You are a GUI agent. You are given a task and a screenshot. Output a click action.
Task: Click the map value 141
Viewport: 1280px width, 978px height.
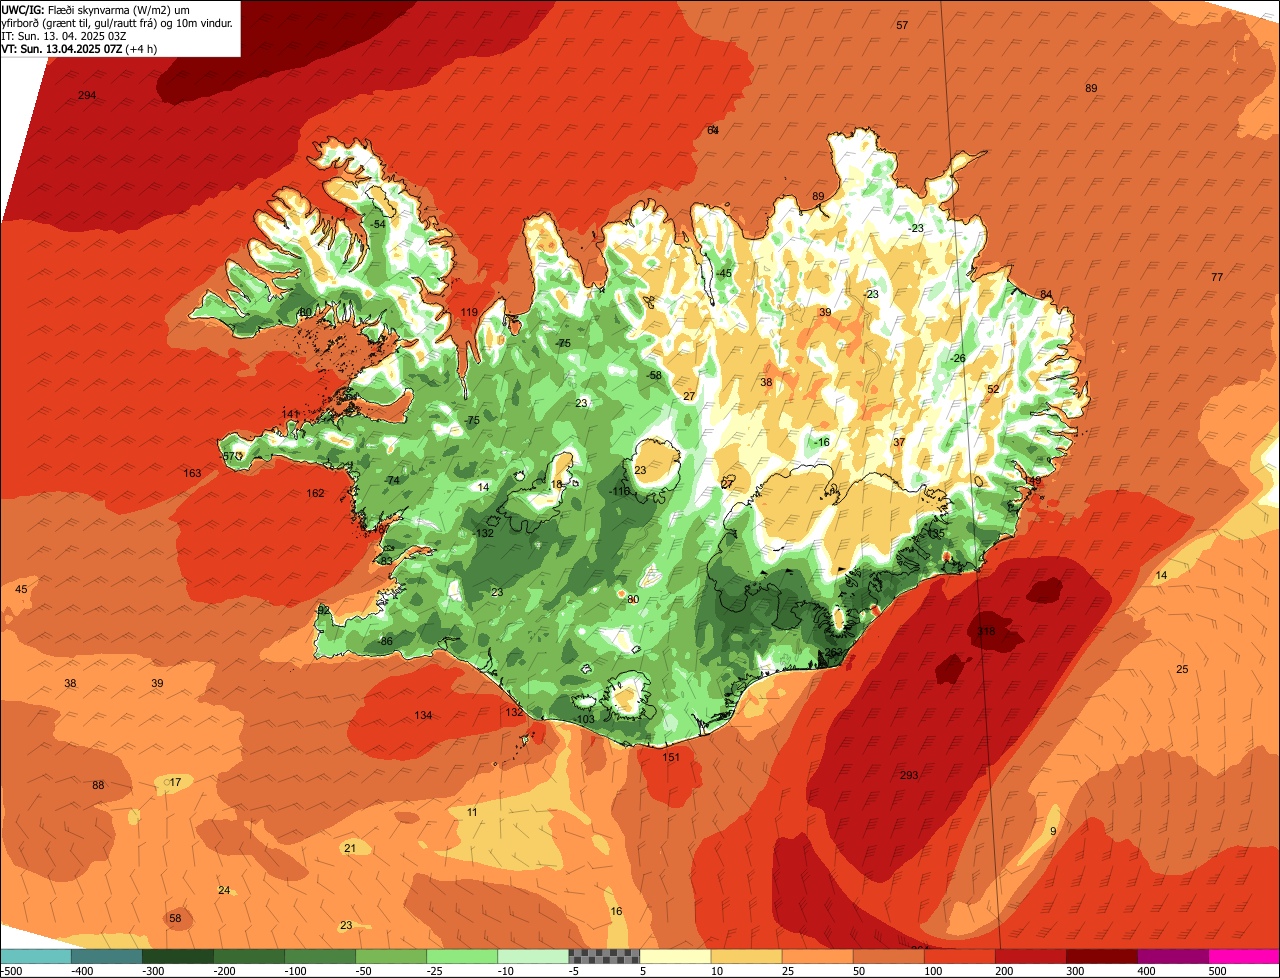click(291, 414)
